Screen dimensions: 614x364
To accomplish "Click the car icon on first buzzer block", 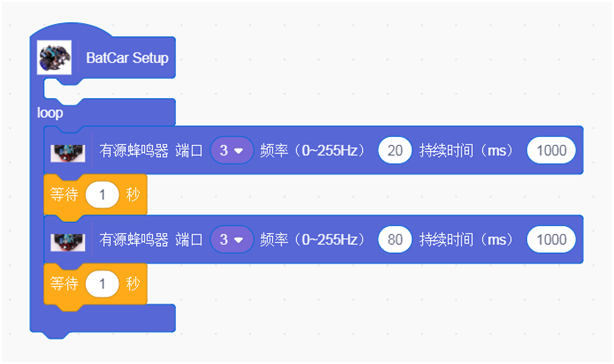I will tap(68, 153).
